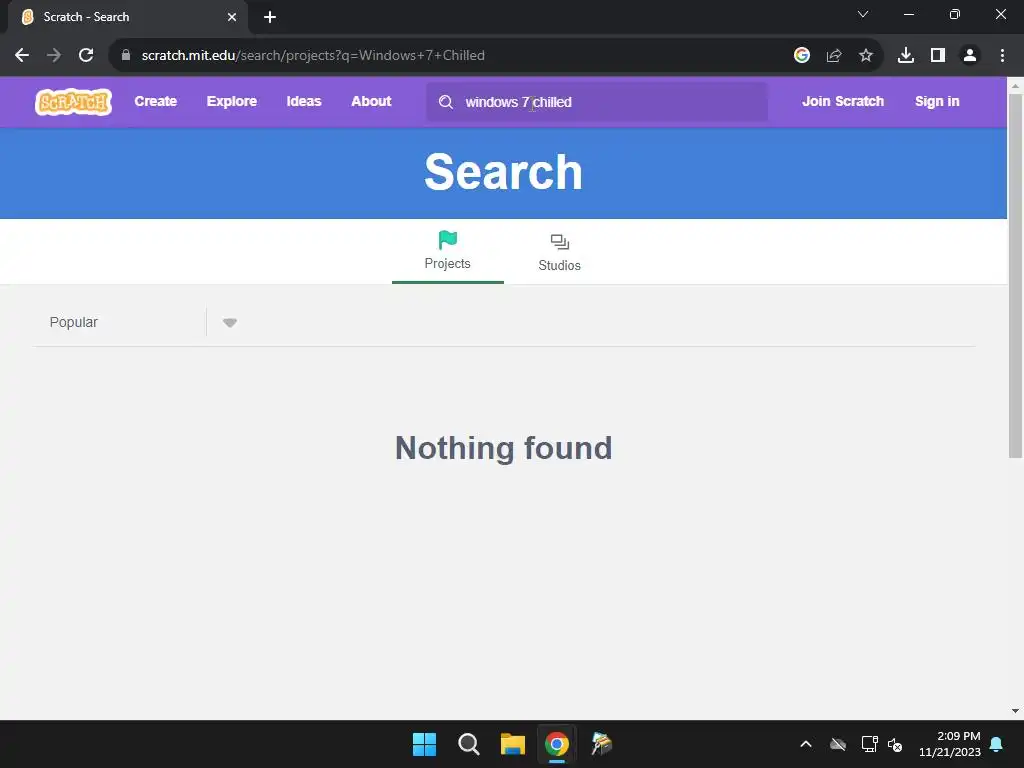
Task: Bookmark this page with the star icon
Action: 866,56
